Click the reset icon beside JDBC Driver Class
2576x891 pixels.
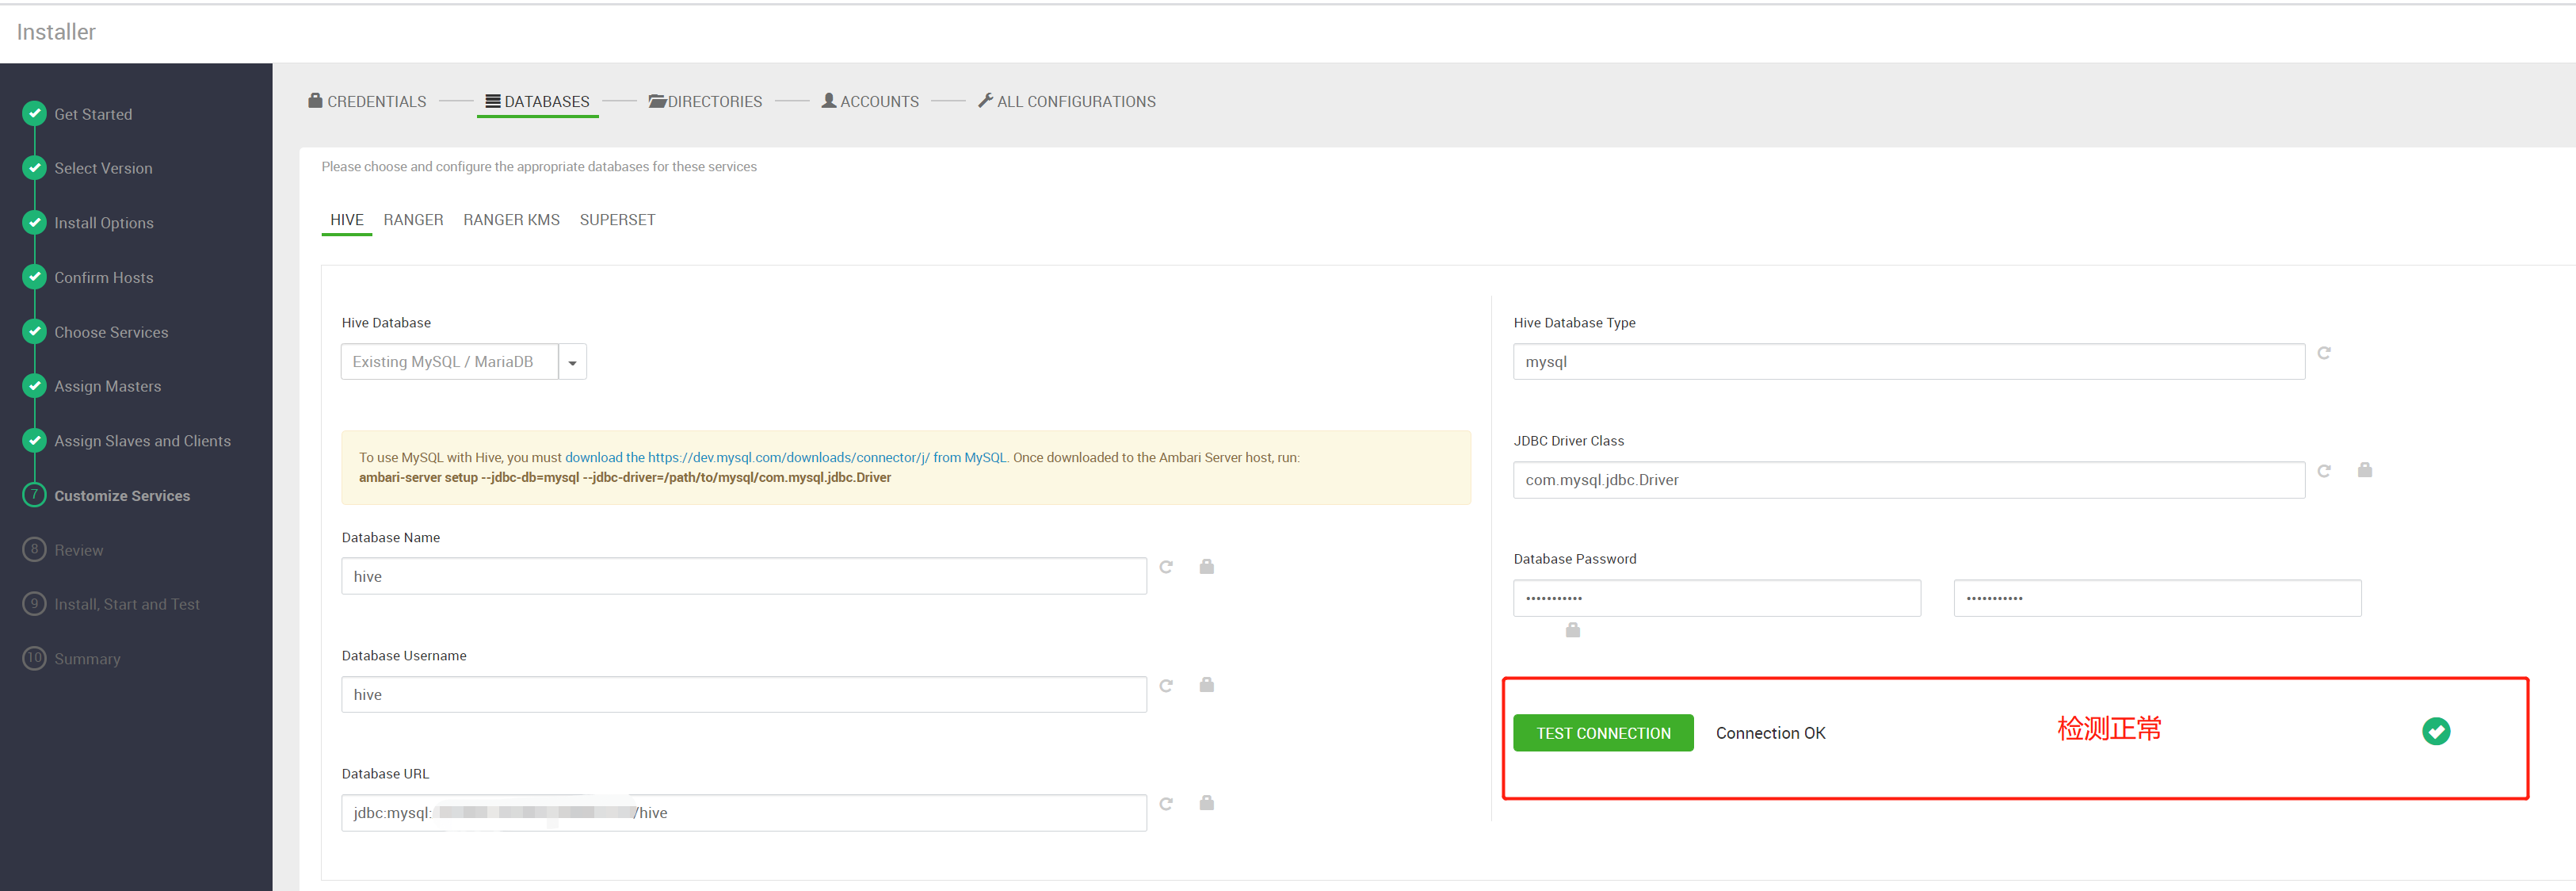2324,470
